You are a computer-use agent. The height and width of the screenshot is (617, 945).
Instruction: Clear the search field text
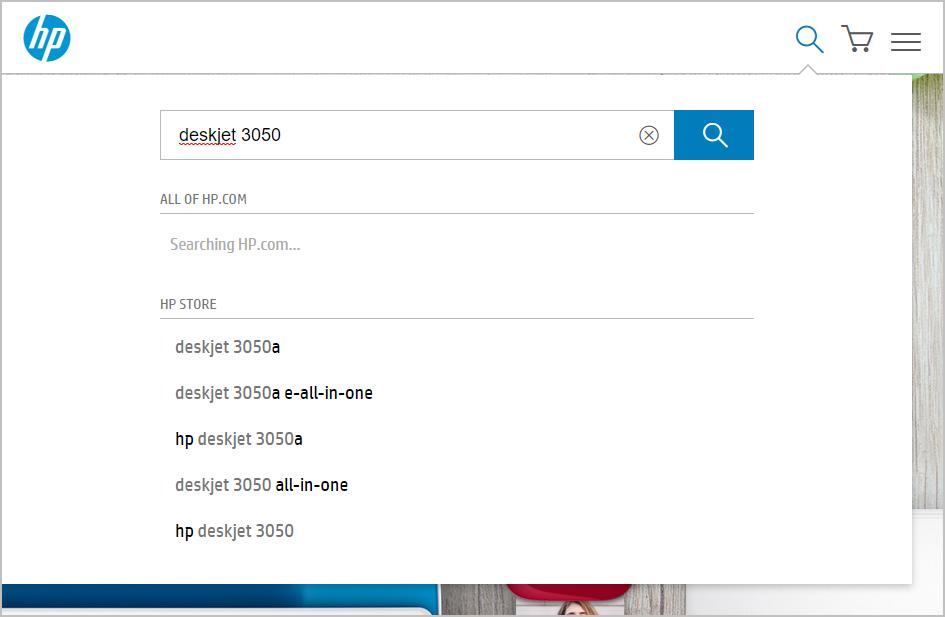click(x=648, y=135)
